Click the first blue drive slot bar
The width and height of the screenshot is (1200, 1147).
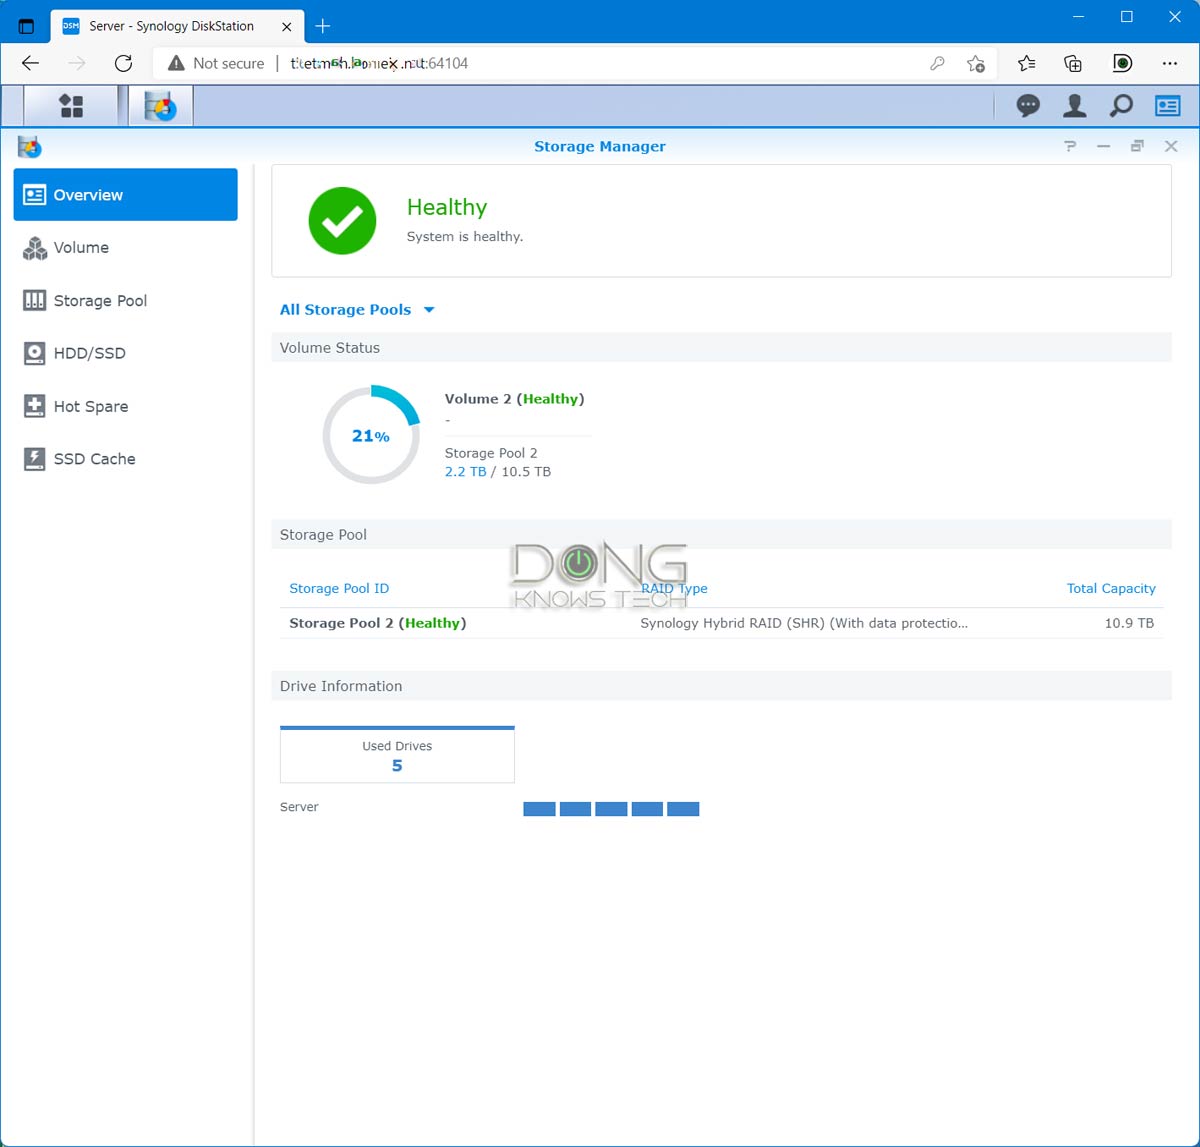point(539,809)
